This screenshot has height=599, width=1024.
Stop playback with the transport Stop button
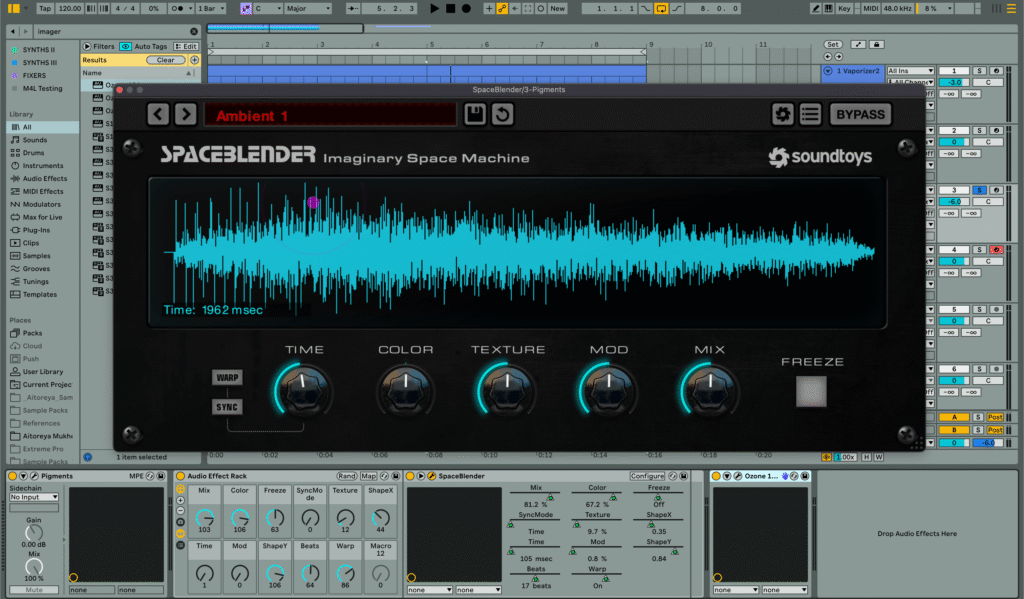[x=450, y=8]
